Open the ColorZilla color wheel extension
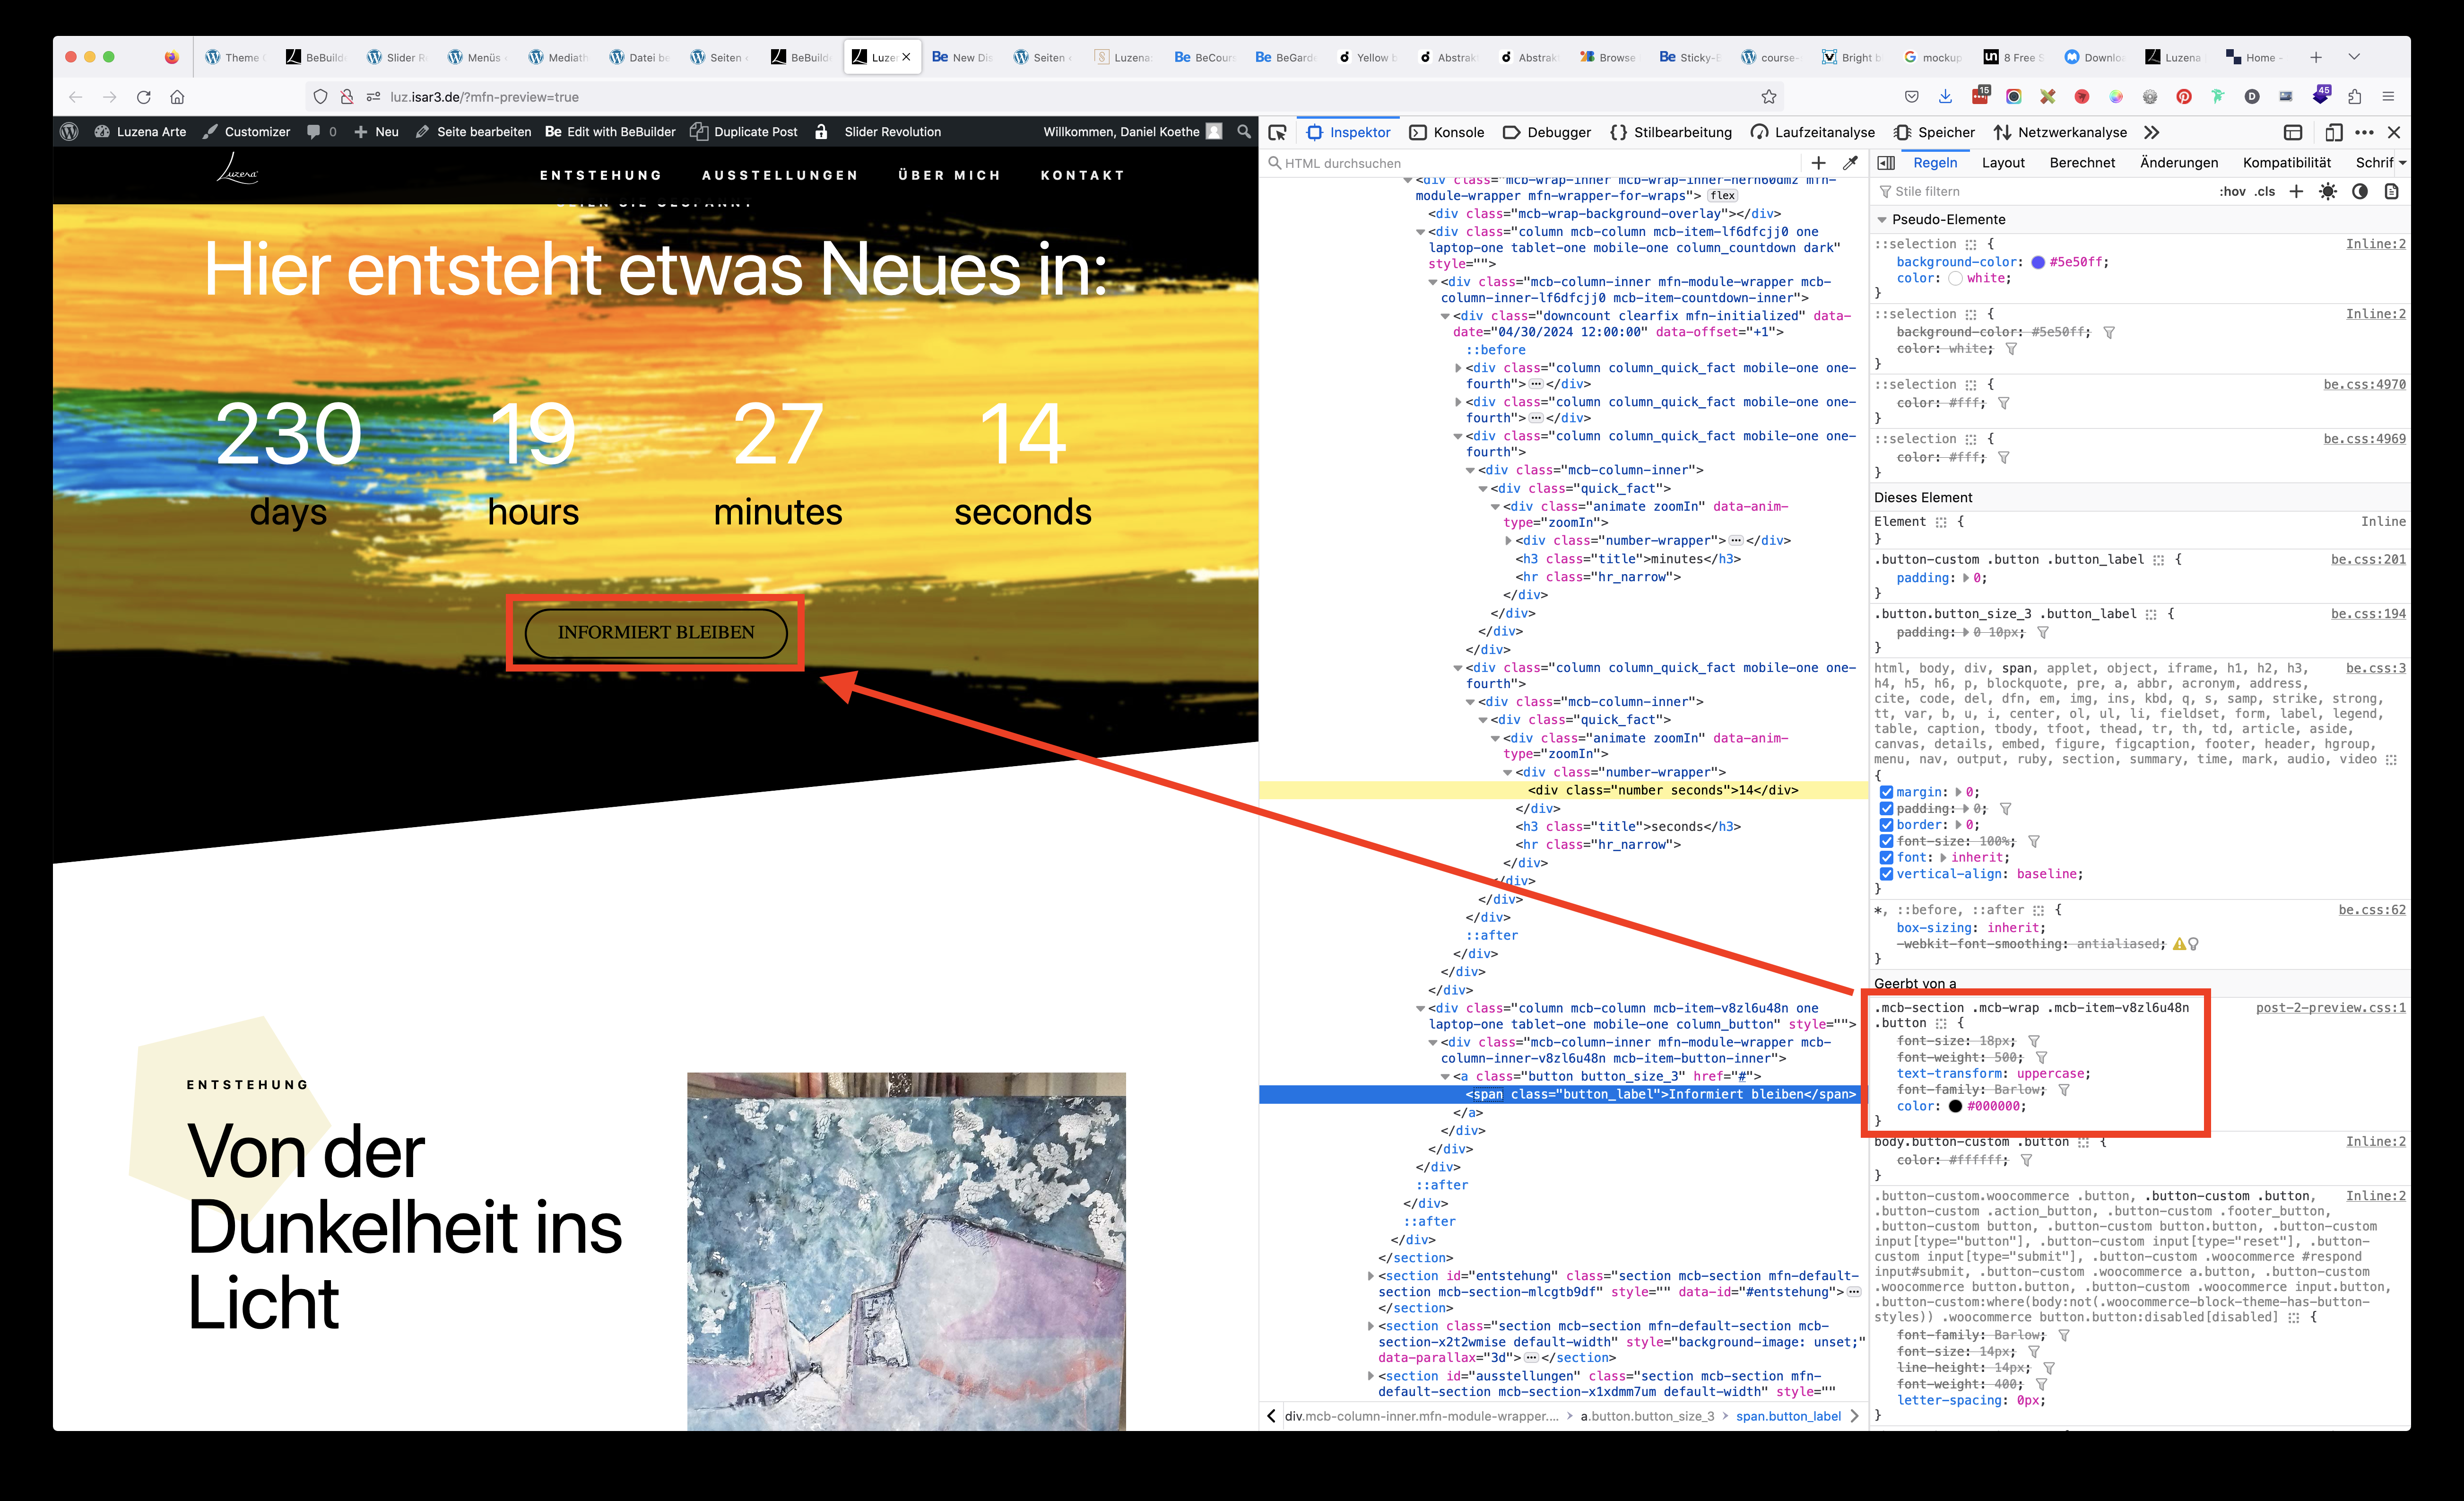2464x1501 pixels. coord(2116,97)
